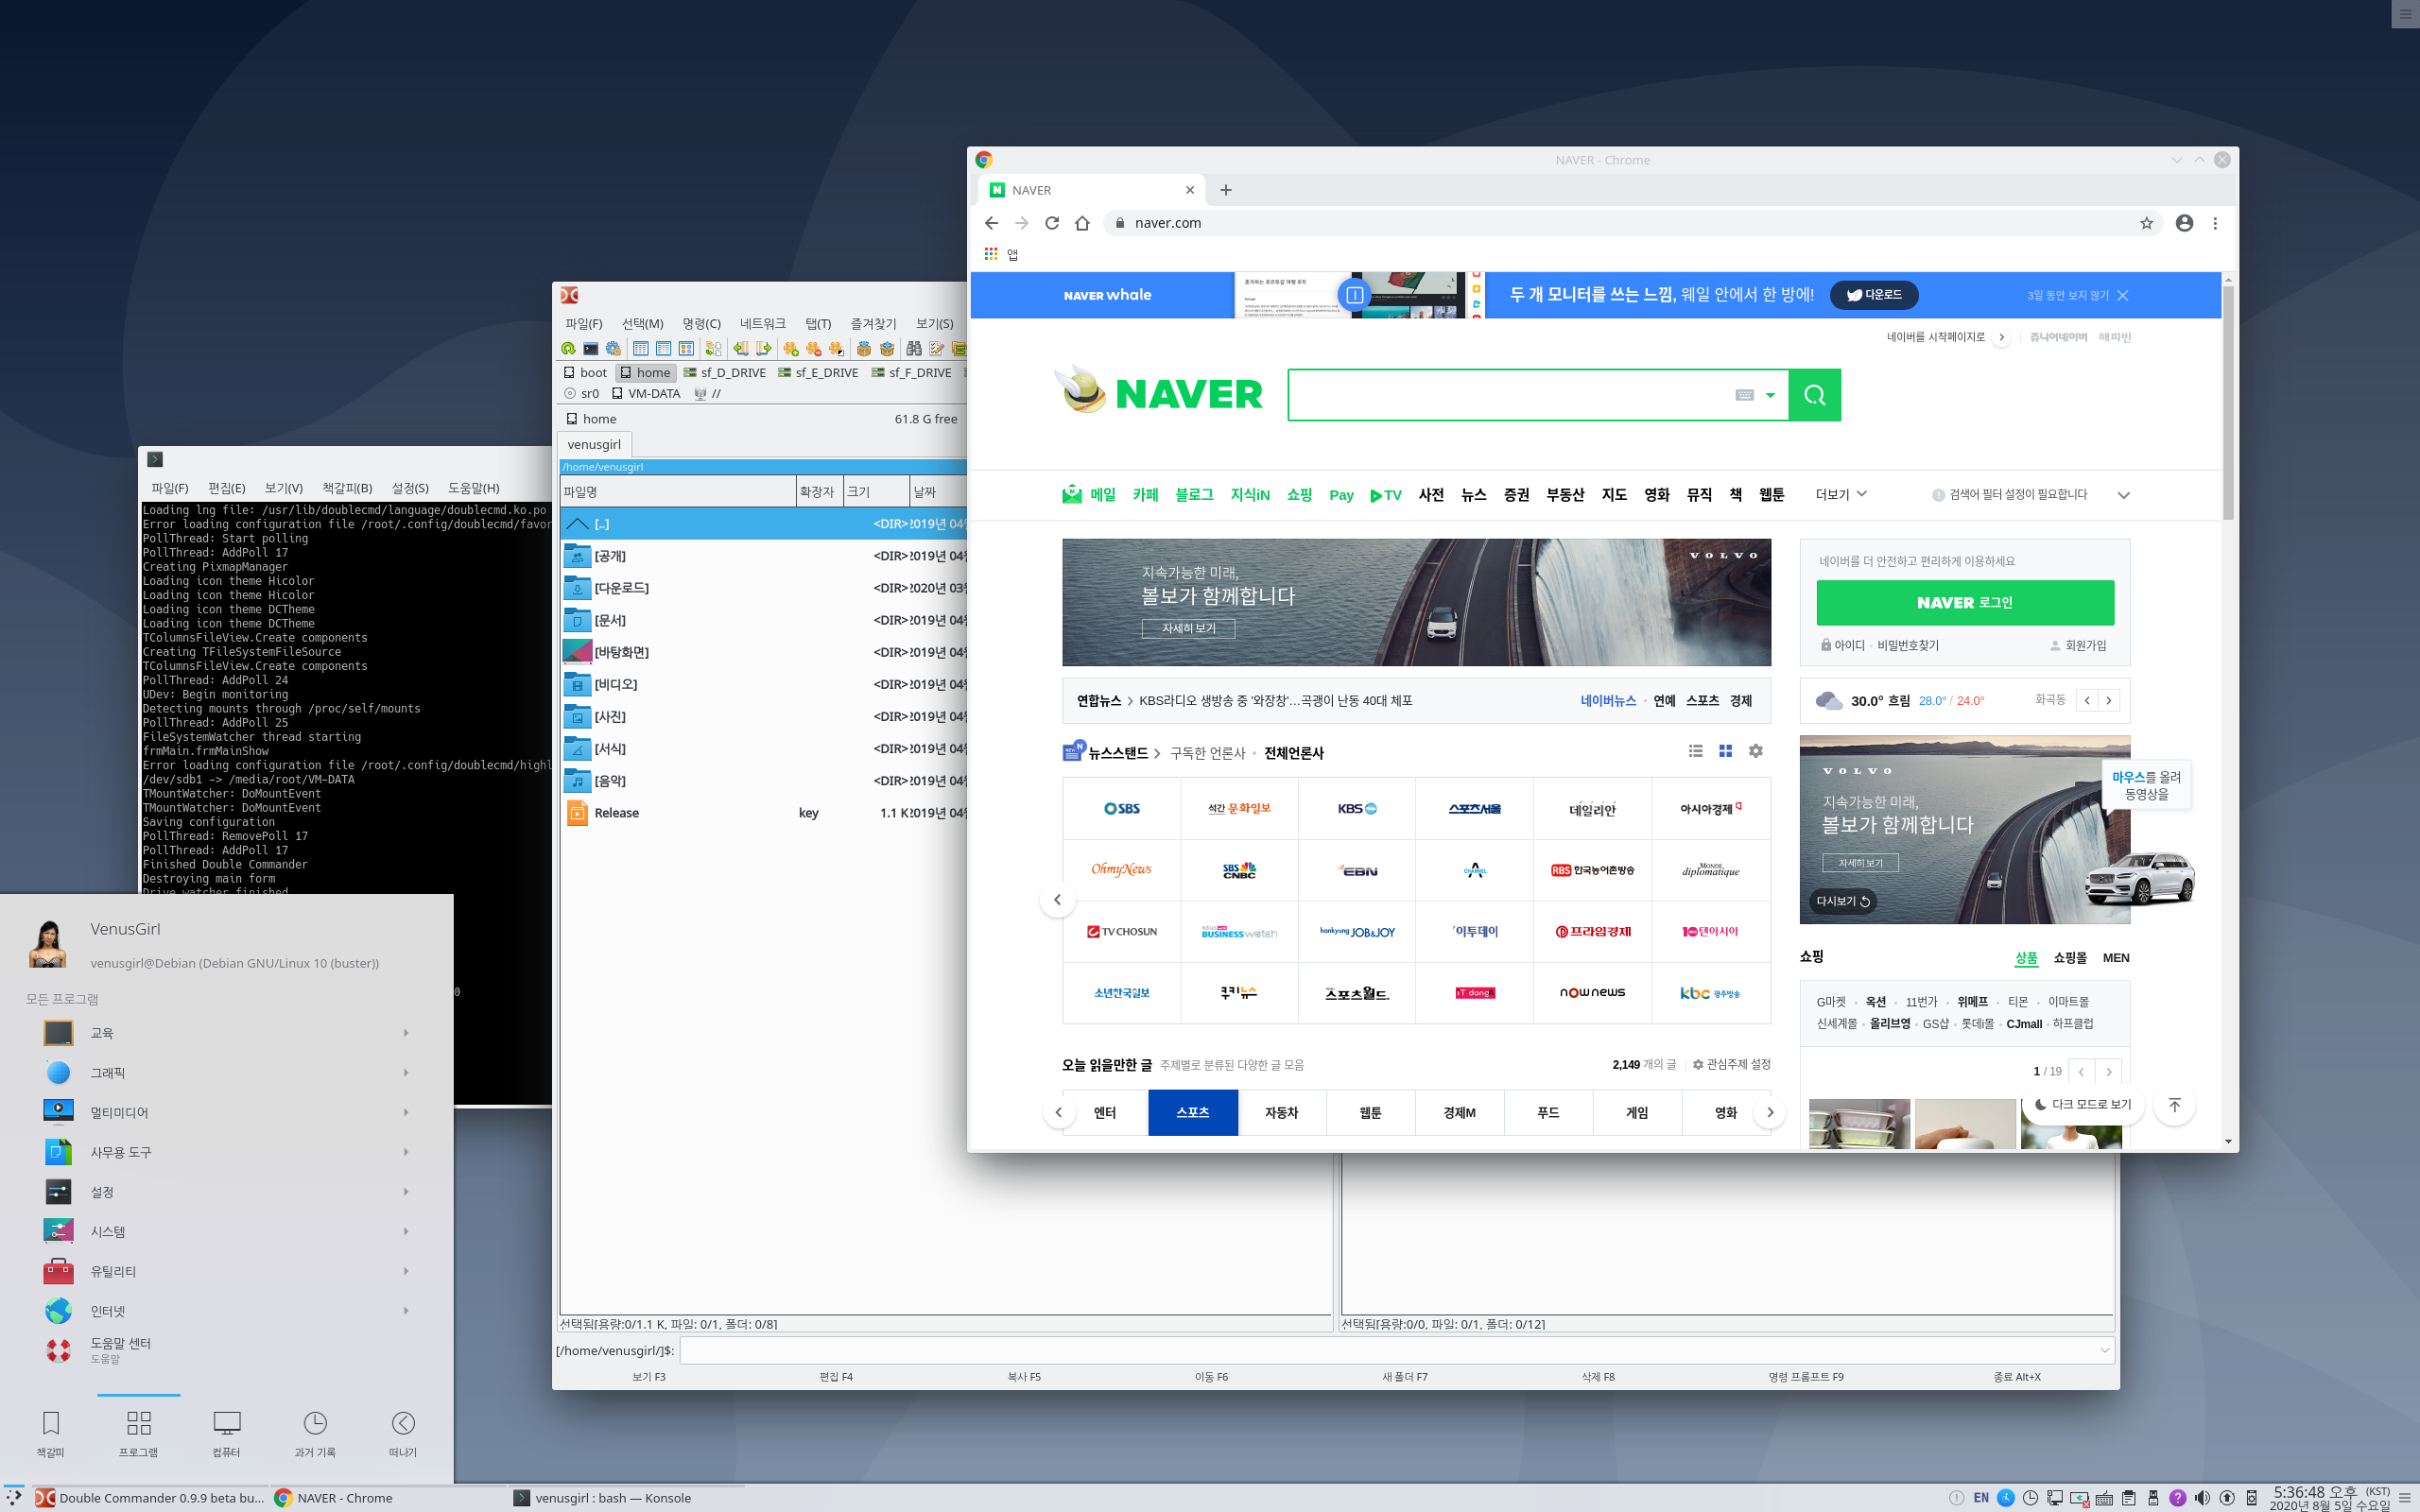Open the SBS news publisher tile
This screenshot has height=1512, width=2420.
[1122, 808]
